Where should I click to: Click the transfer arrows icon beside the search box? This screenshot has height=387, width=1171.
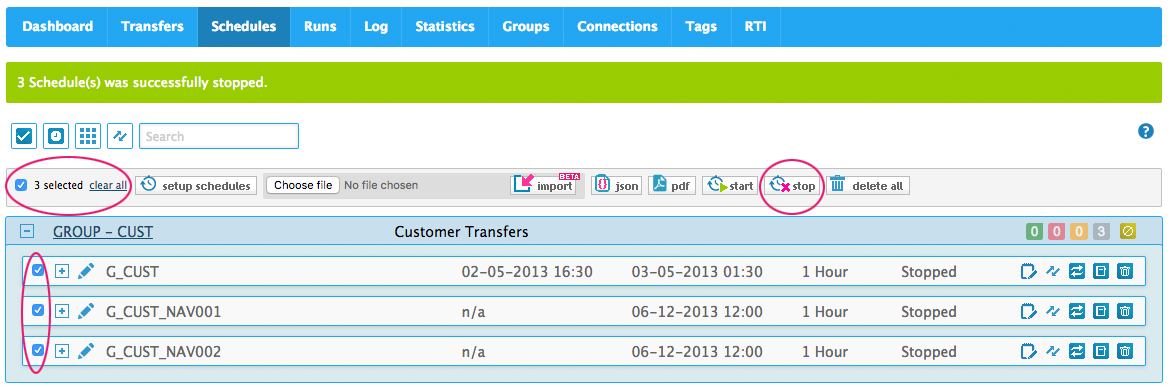(119, 136)
